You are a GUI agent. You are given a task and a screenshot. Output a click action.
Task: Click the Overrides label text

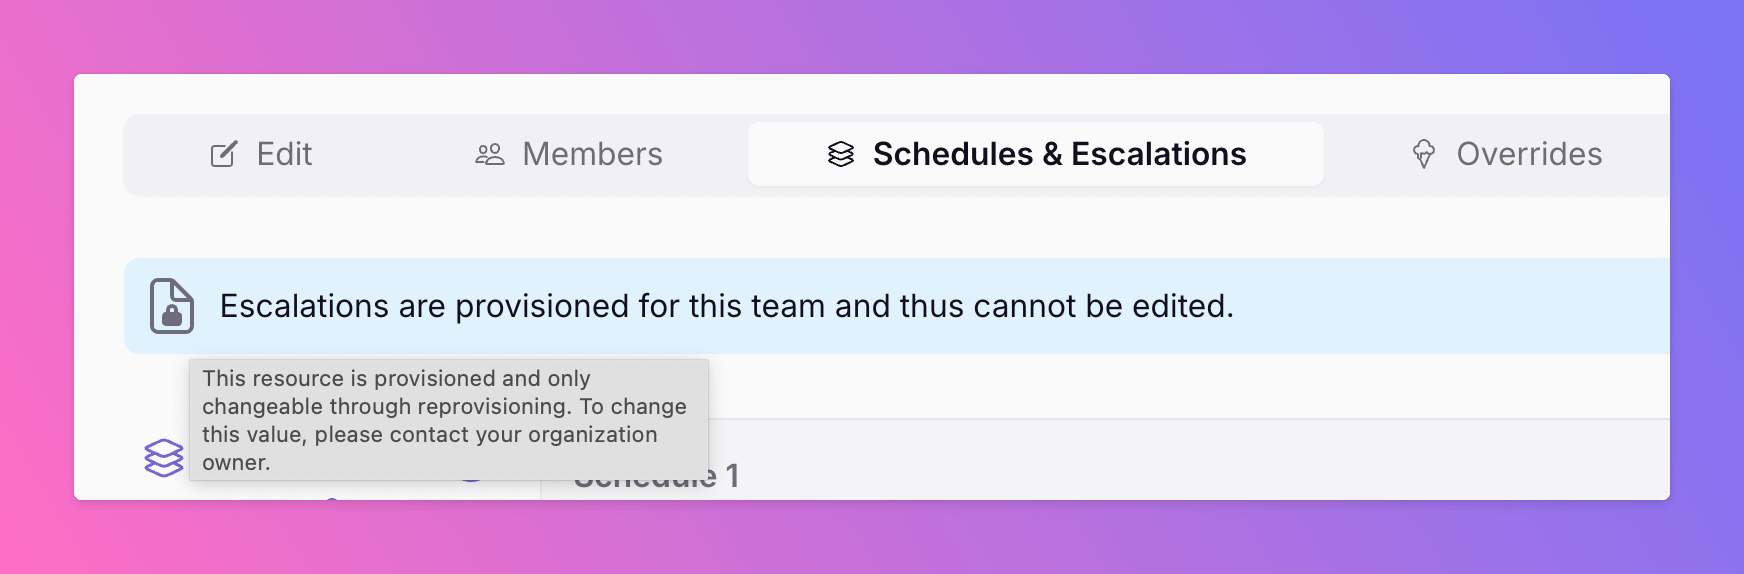tap(1529, 154)
